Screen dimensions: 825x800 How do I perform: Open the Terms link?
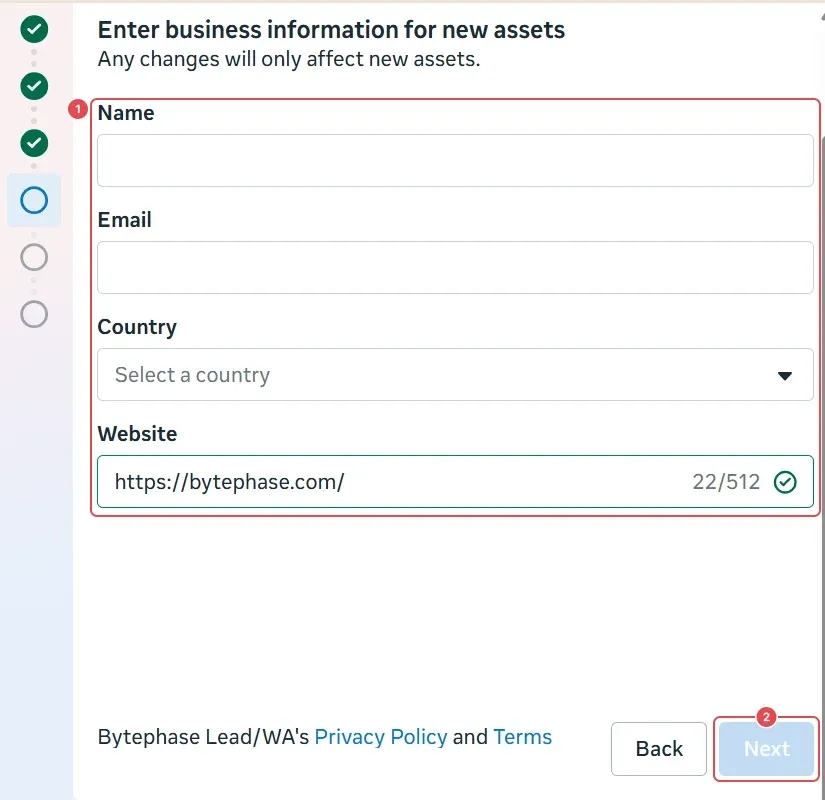pos(522,737)
